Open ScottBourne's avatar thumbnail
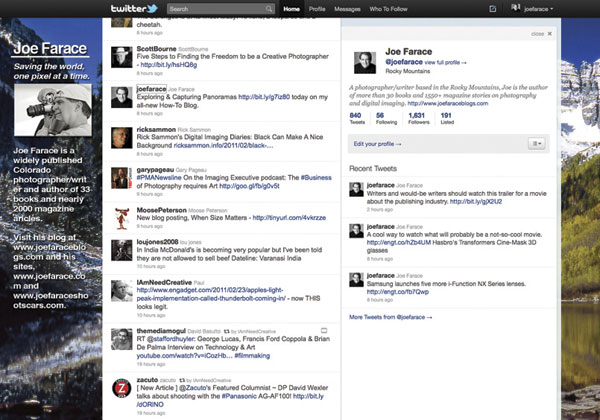The width and height of the screenshot is (600, 420). coord(122,57)
